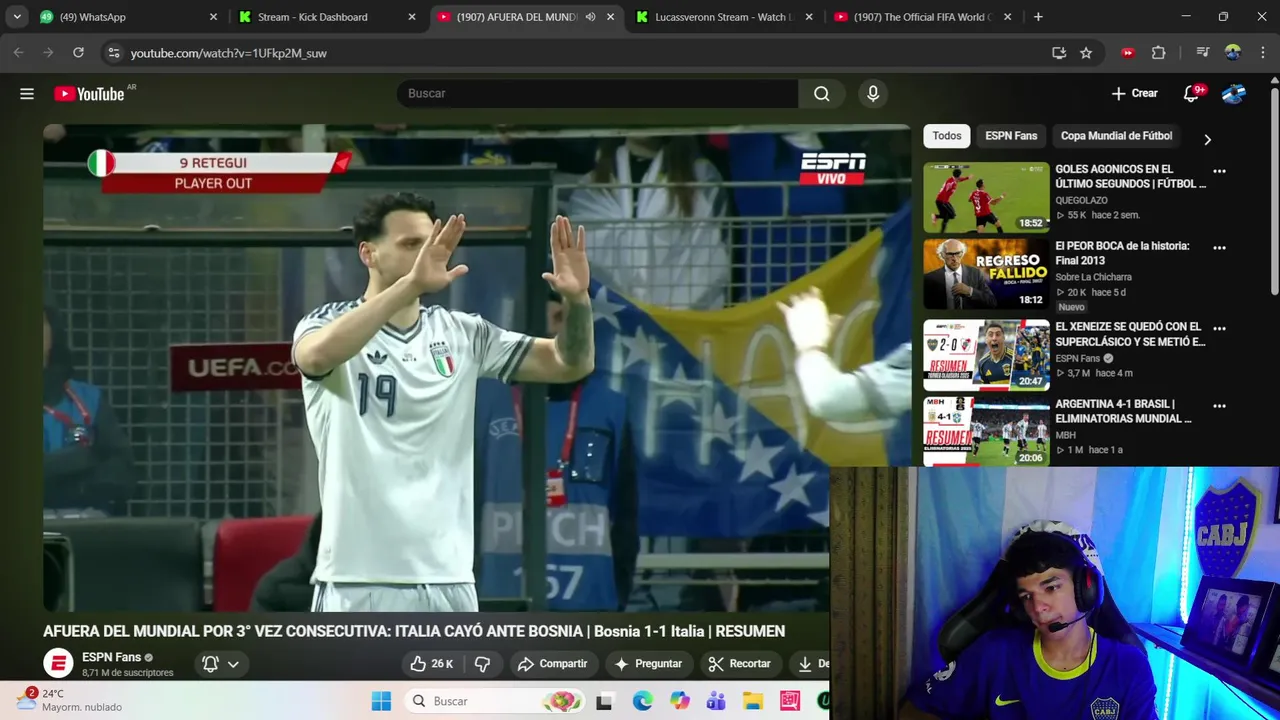Open Chrome extensions puzzle icon
Screen dimensions: 1280x720
[x=1159, y=53]
